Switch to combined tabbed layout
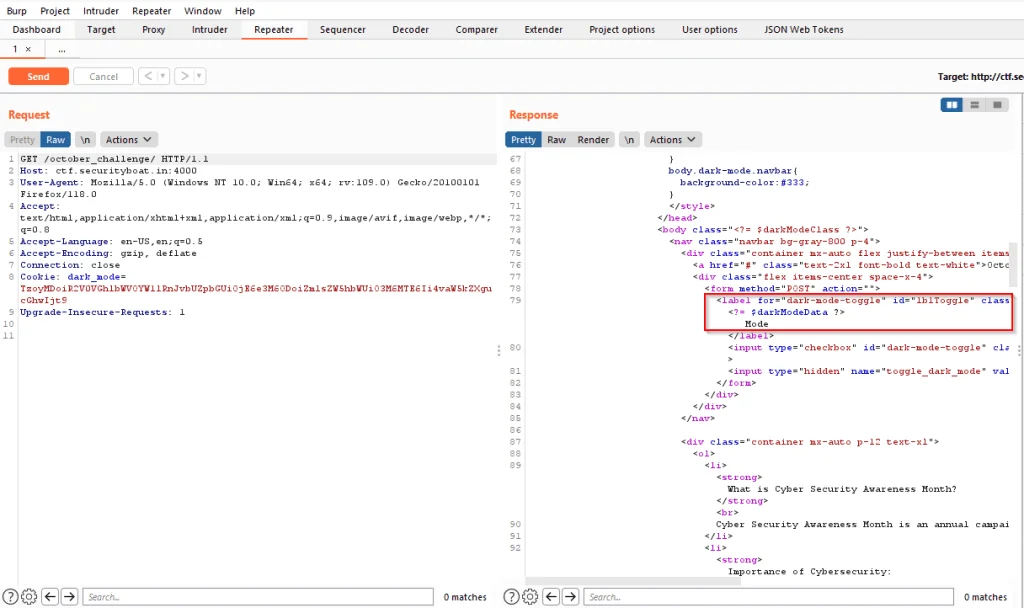Image resolution: width=1024 pixels, height=608 pixels. [x=997, y=104]
